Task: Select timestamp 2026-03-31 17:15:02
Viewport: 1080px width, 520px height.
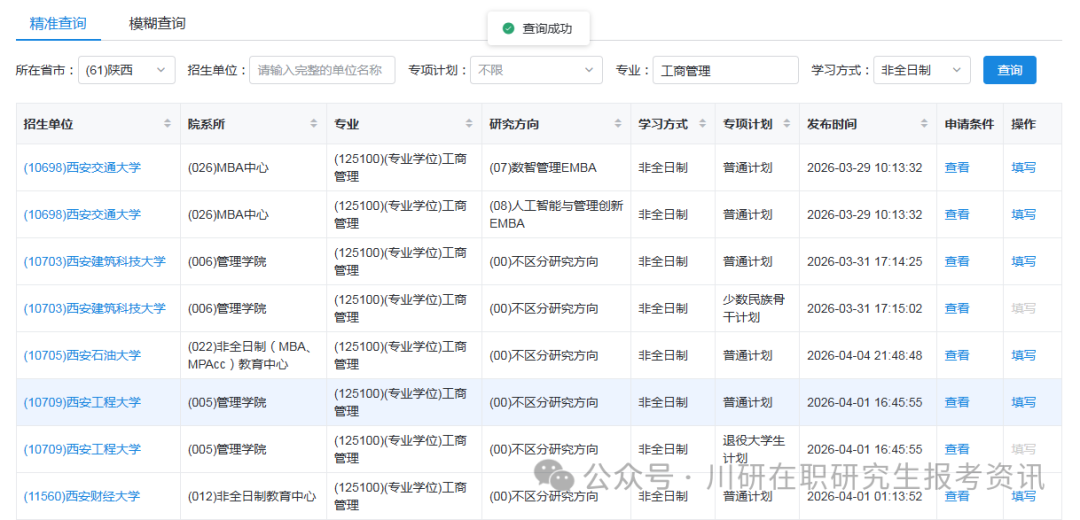Action: pos(864,309)
